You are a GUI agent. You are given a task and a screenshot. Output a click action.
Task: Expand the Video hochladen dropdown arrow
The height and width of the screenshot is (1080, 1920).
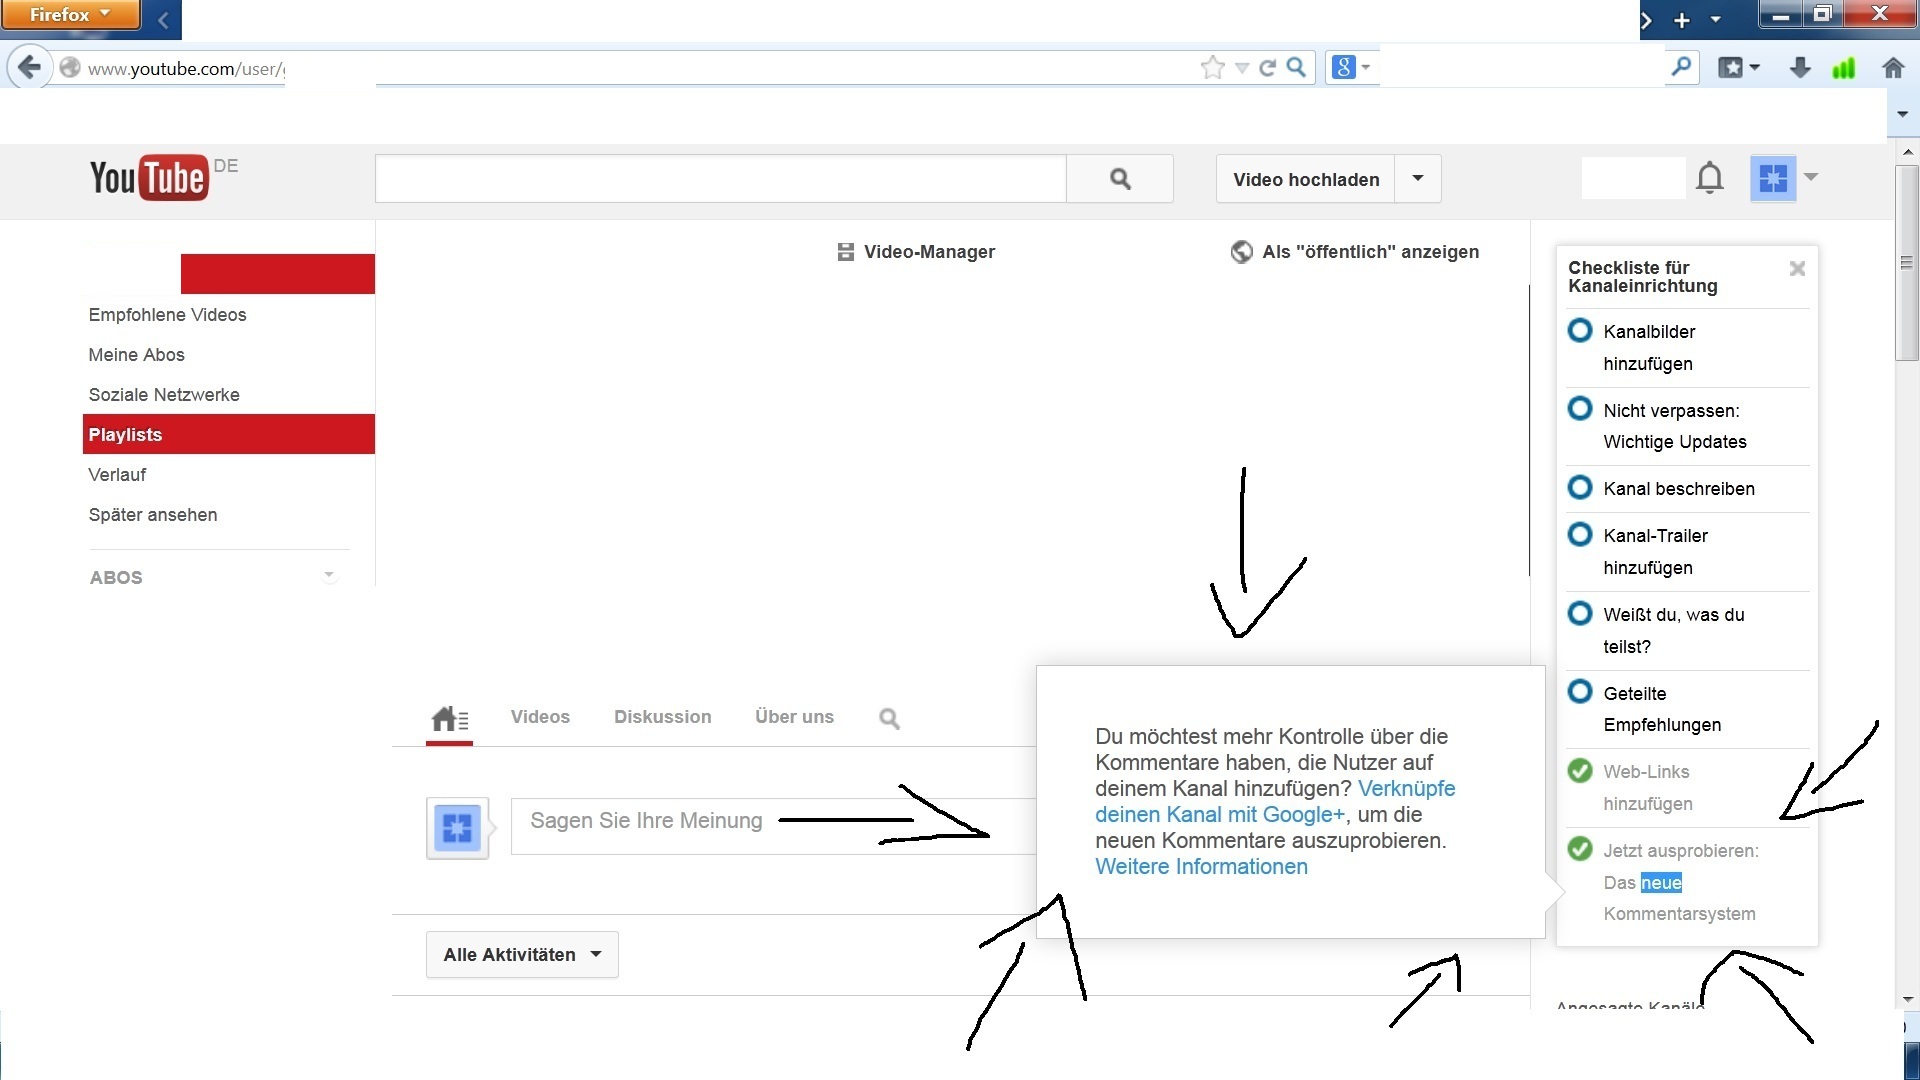coord(1417,179)
